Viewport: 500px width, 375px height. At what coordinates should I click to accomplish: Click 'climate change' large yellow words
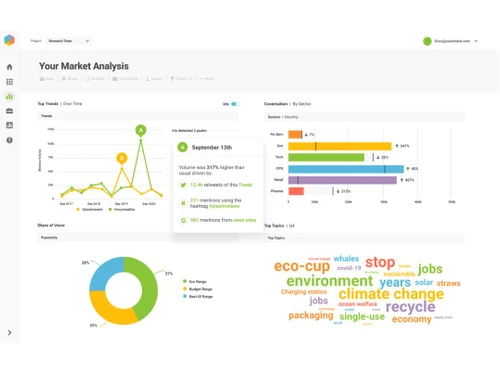click(x=391, y=294)
